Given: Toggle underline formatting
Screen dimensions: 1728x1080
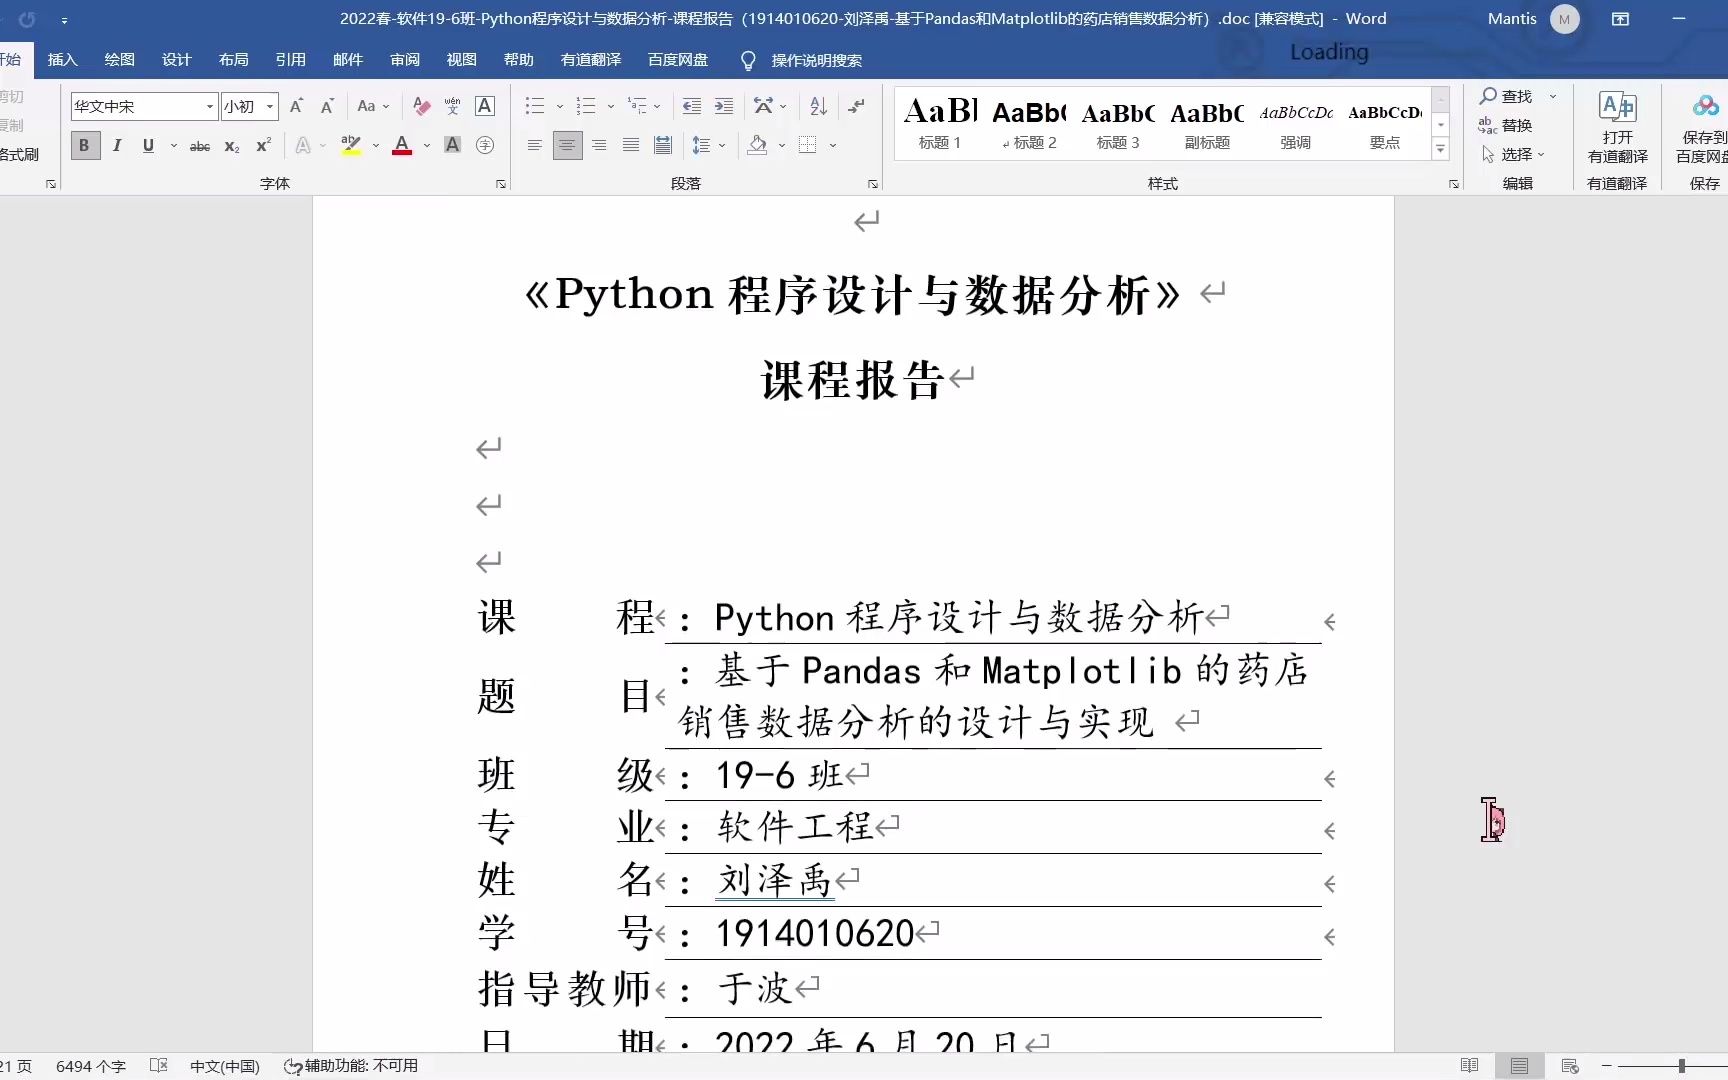Looking at the screenshot, I should (x=148, y=146).
